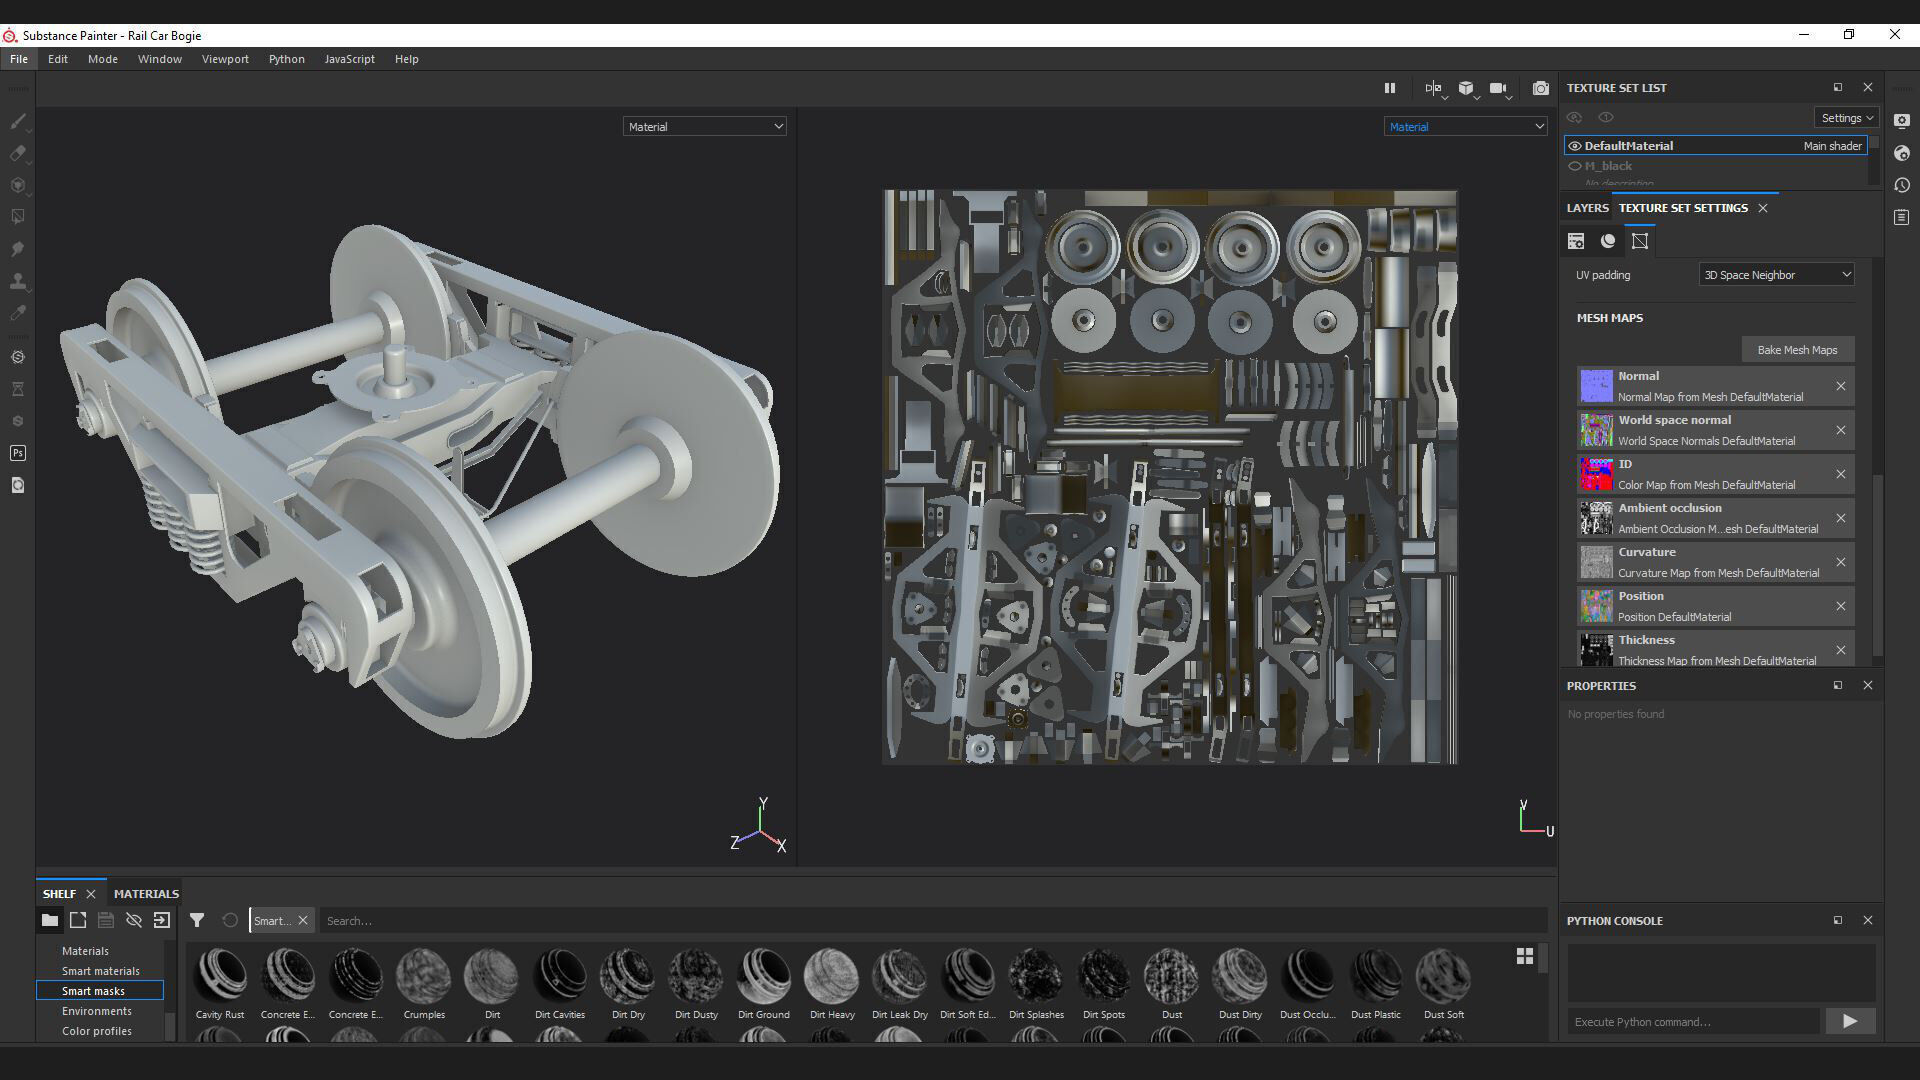The height and width of the screenshot is (1080, 1920).
Task: Open UV padding dropdown
Action: tap(1775, 275)
